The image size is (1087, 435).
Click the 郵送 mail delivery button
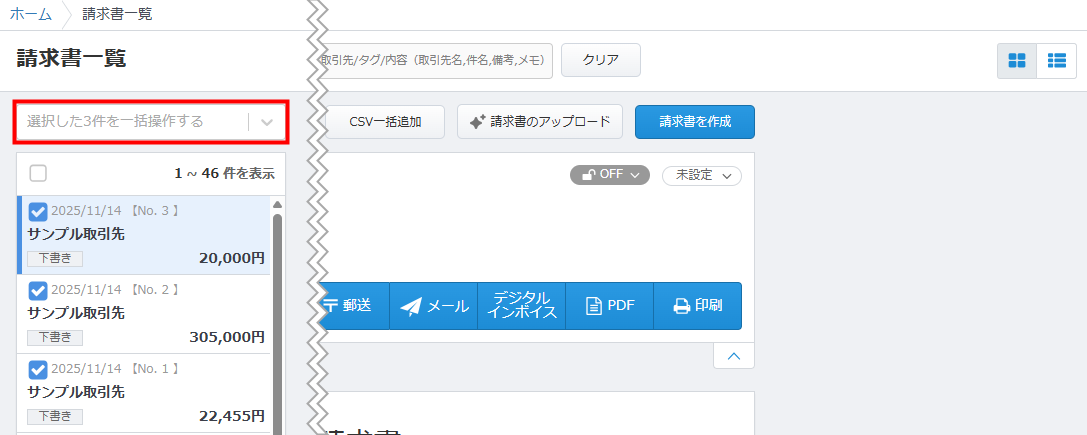[x=350, y=306]
